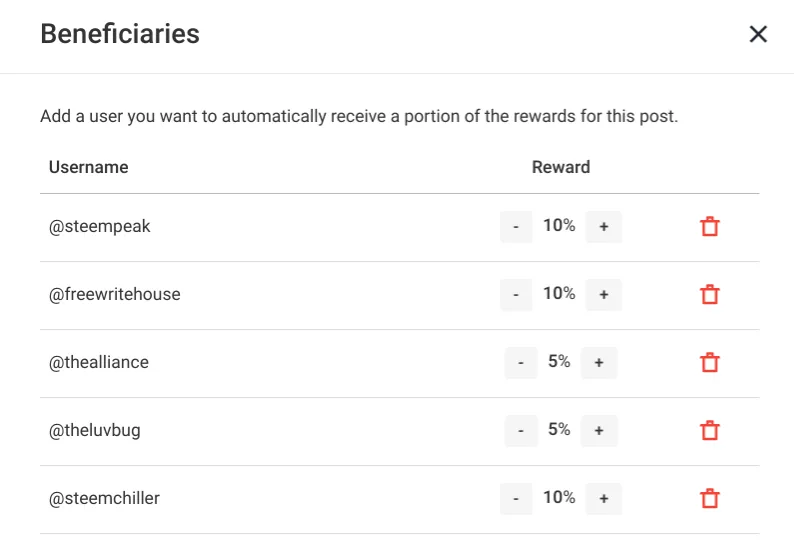The image size is (794, 543).
Task: Delete thealliance beneficiary row
Action: tap(710, 362)
